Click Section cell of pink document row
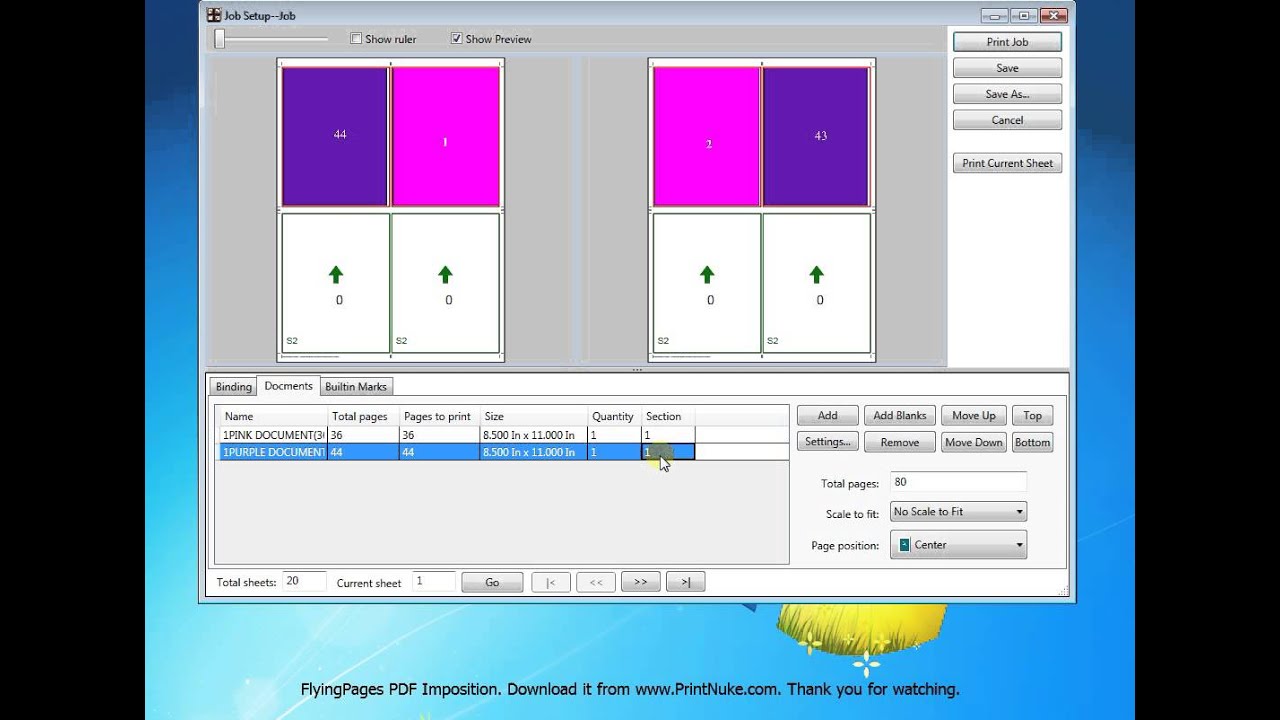 (667, 435)
